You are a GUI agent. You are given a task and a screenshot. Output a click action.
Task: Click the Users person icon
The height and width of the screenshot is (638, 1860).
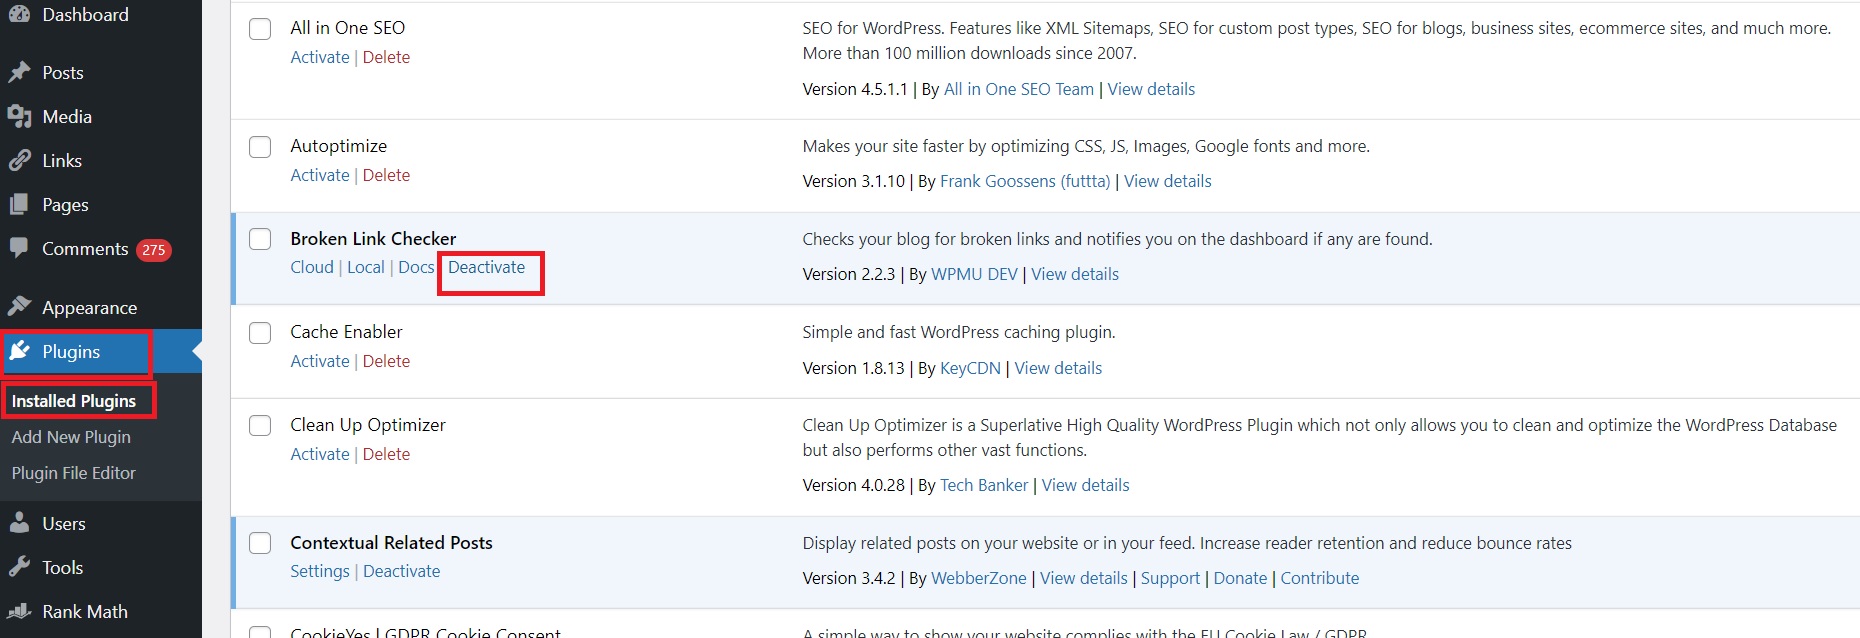pyautogui.click(x=19, y=523)
